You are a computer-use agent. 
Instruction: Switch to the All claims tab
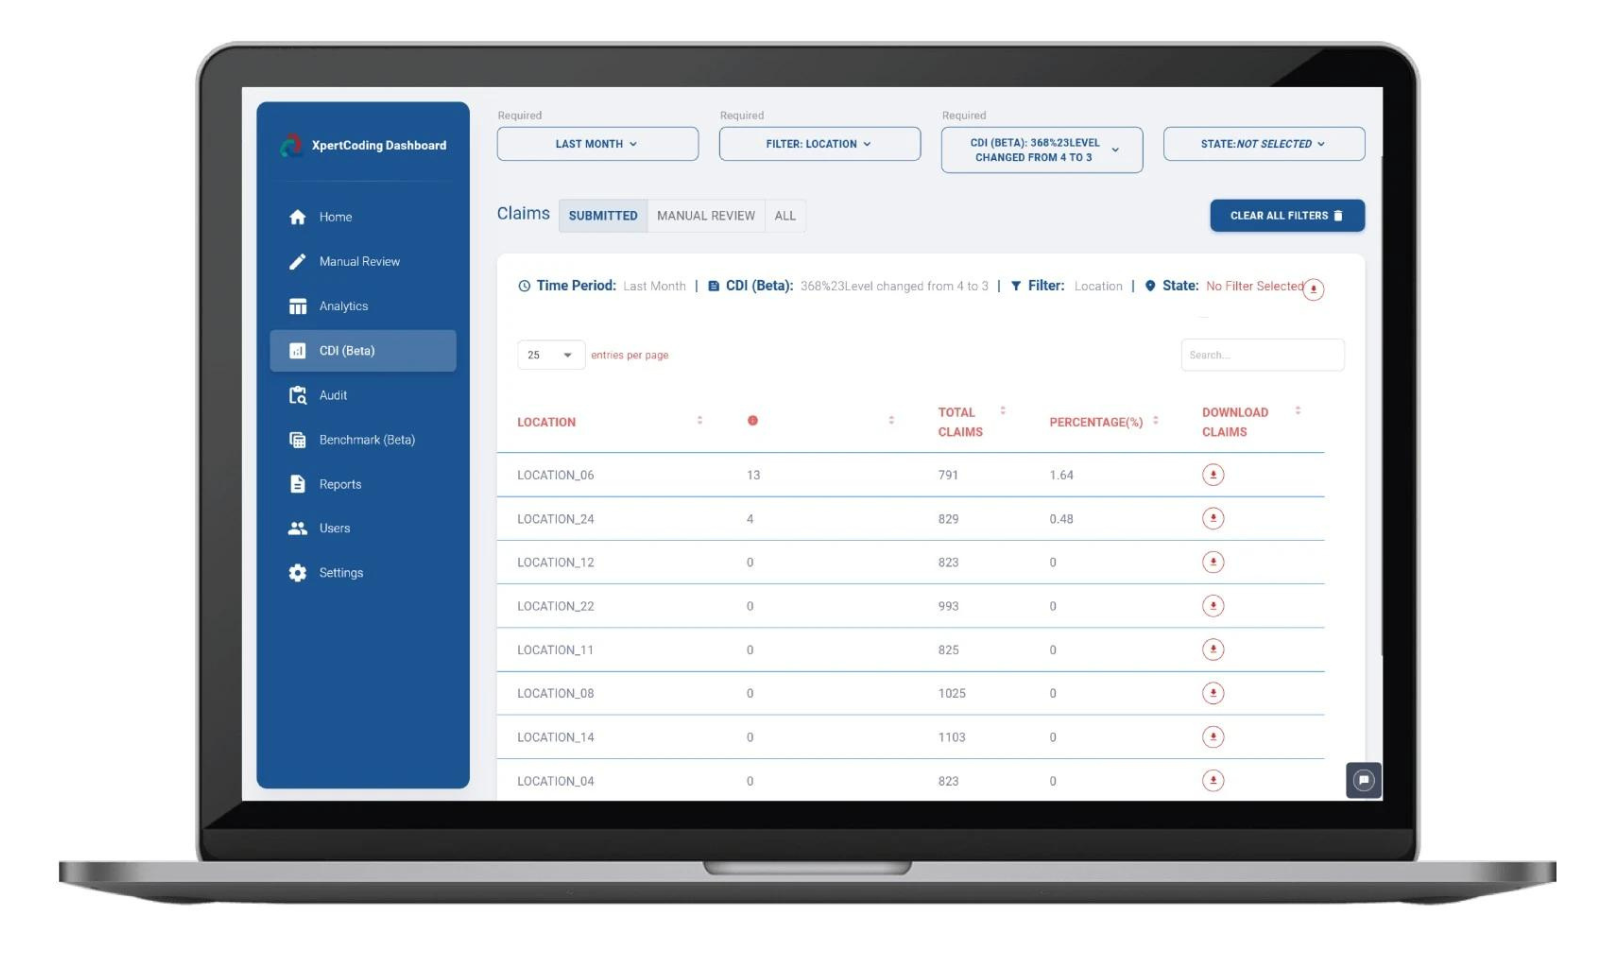click(785, 216)
